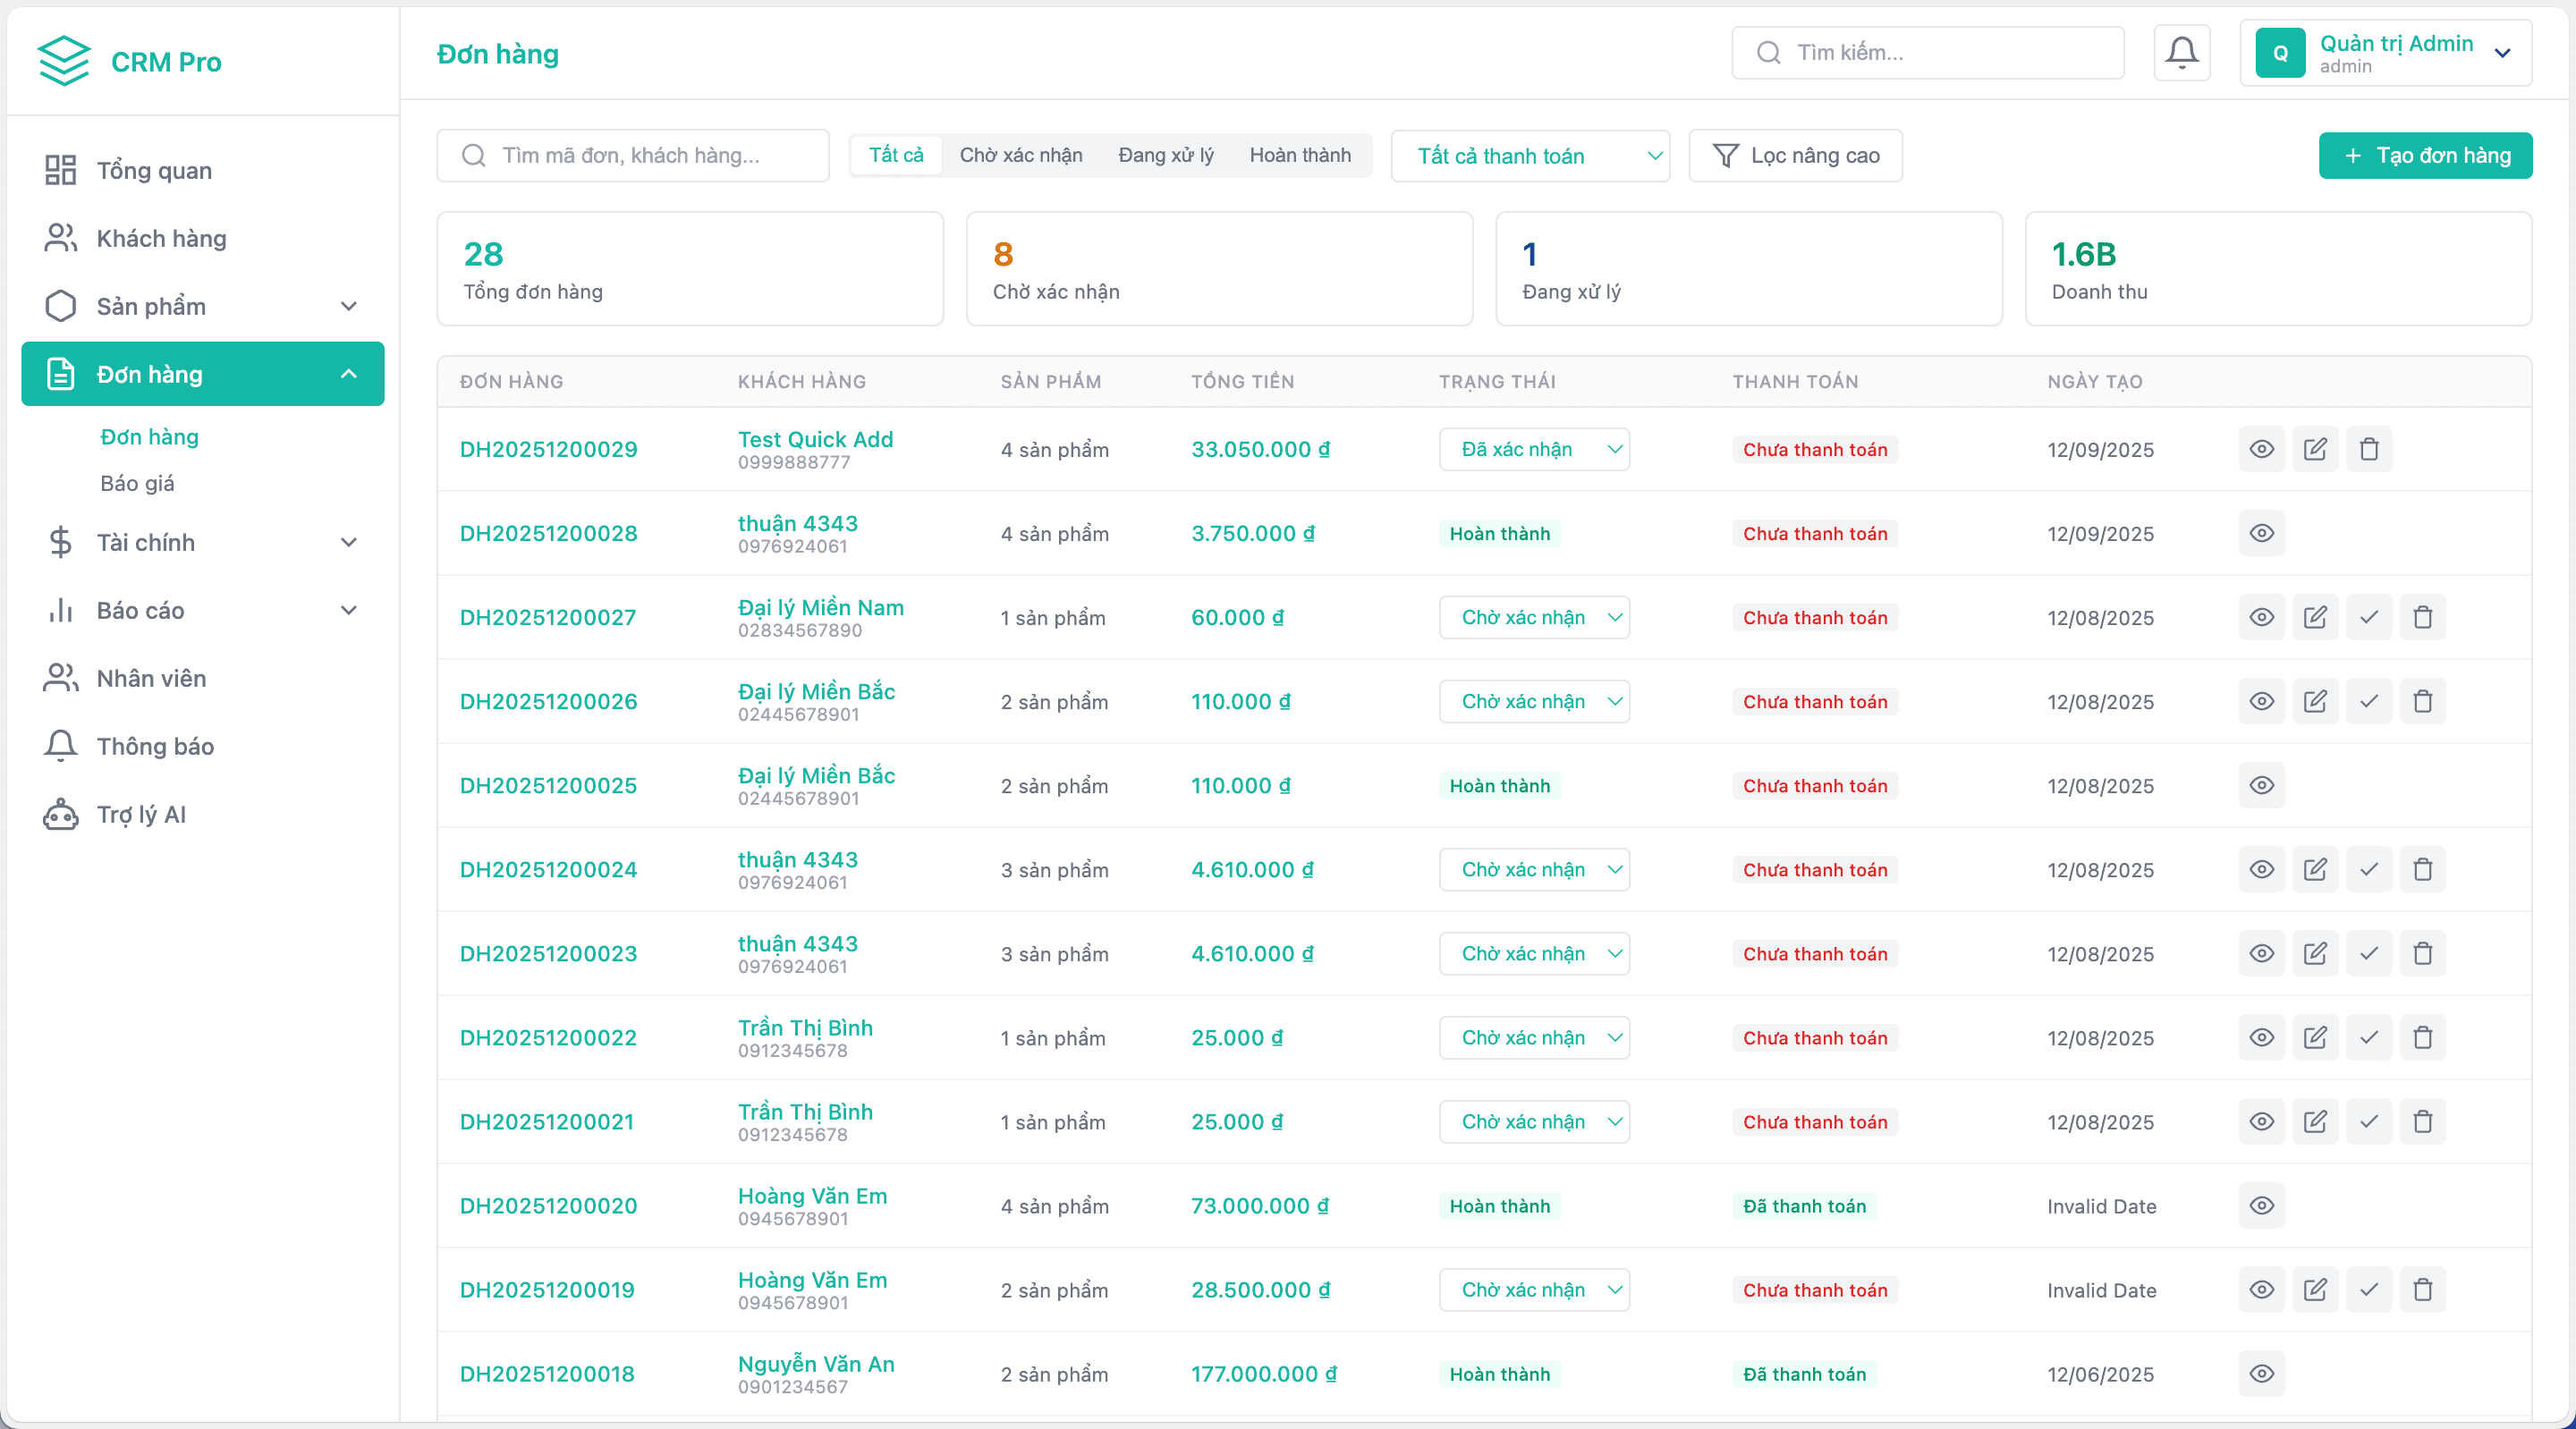View order DH20251200018 via eye icon
The width and height of the screenshot is (2576, 1429).
point(2261,1373)
